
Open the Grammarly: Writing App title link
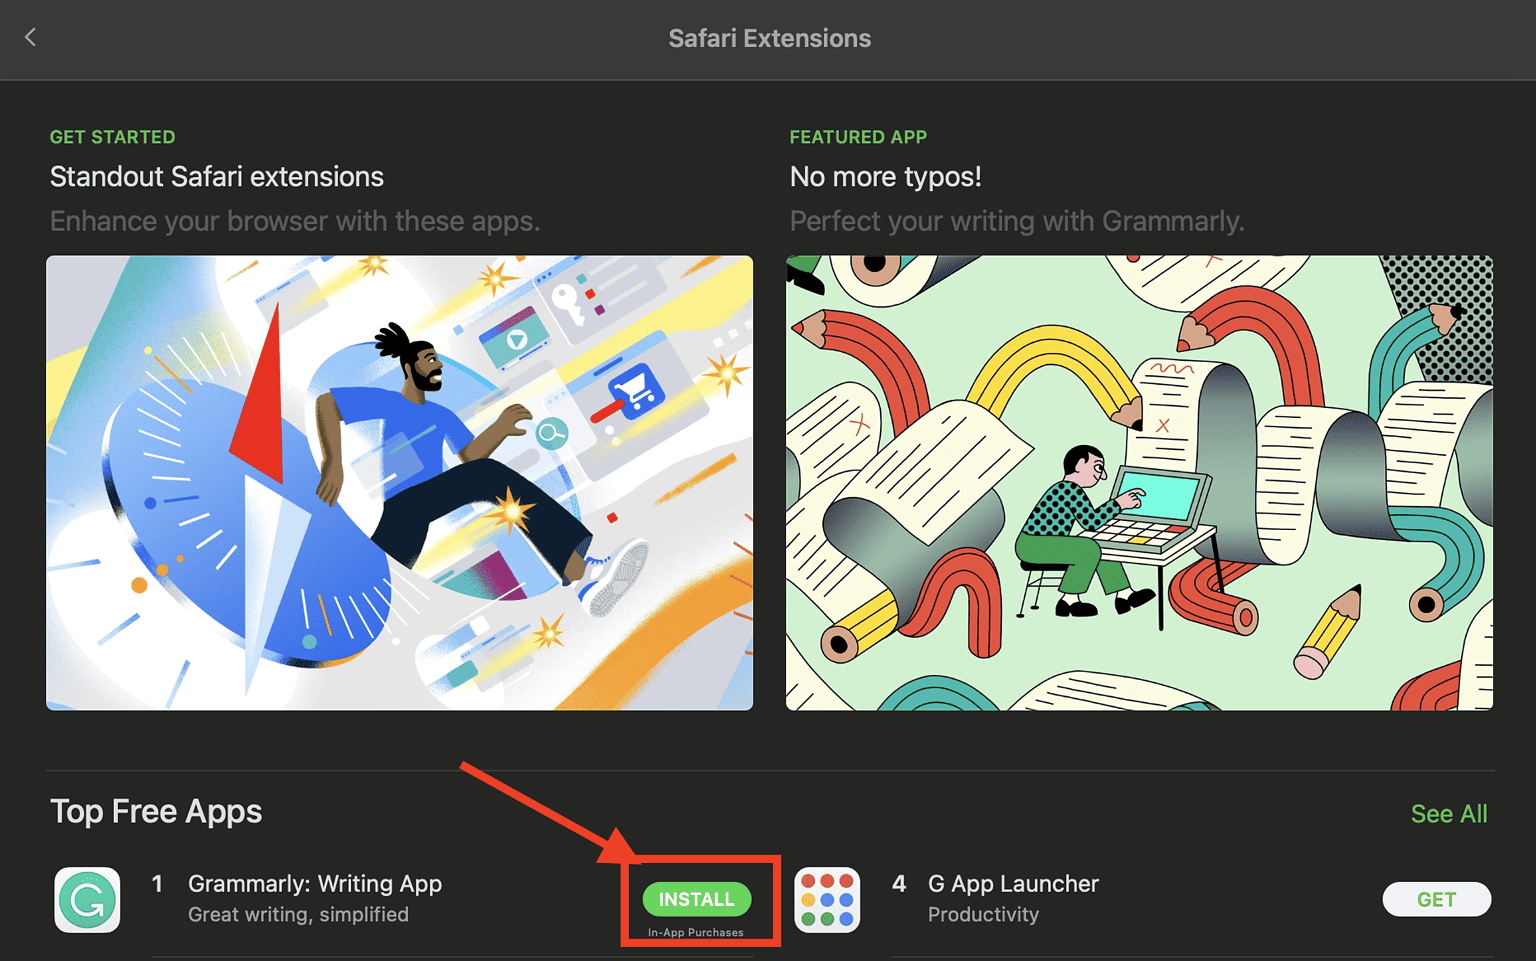(315, 884)
